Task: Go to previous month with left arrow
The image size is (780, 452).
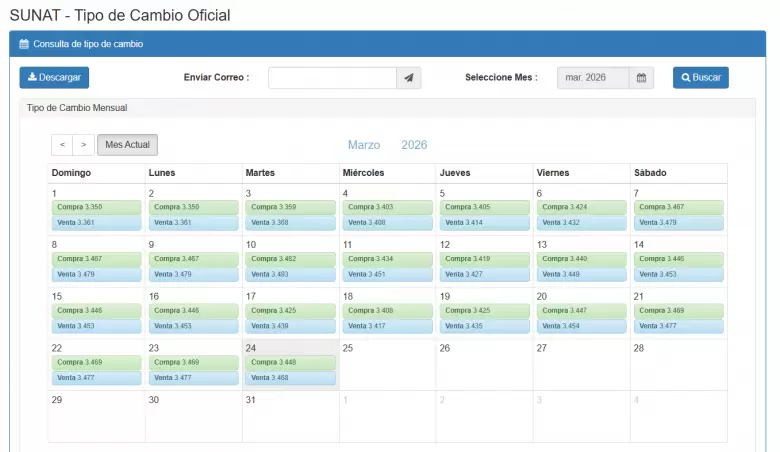Action: [62, 145]
